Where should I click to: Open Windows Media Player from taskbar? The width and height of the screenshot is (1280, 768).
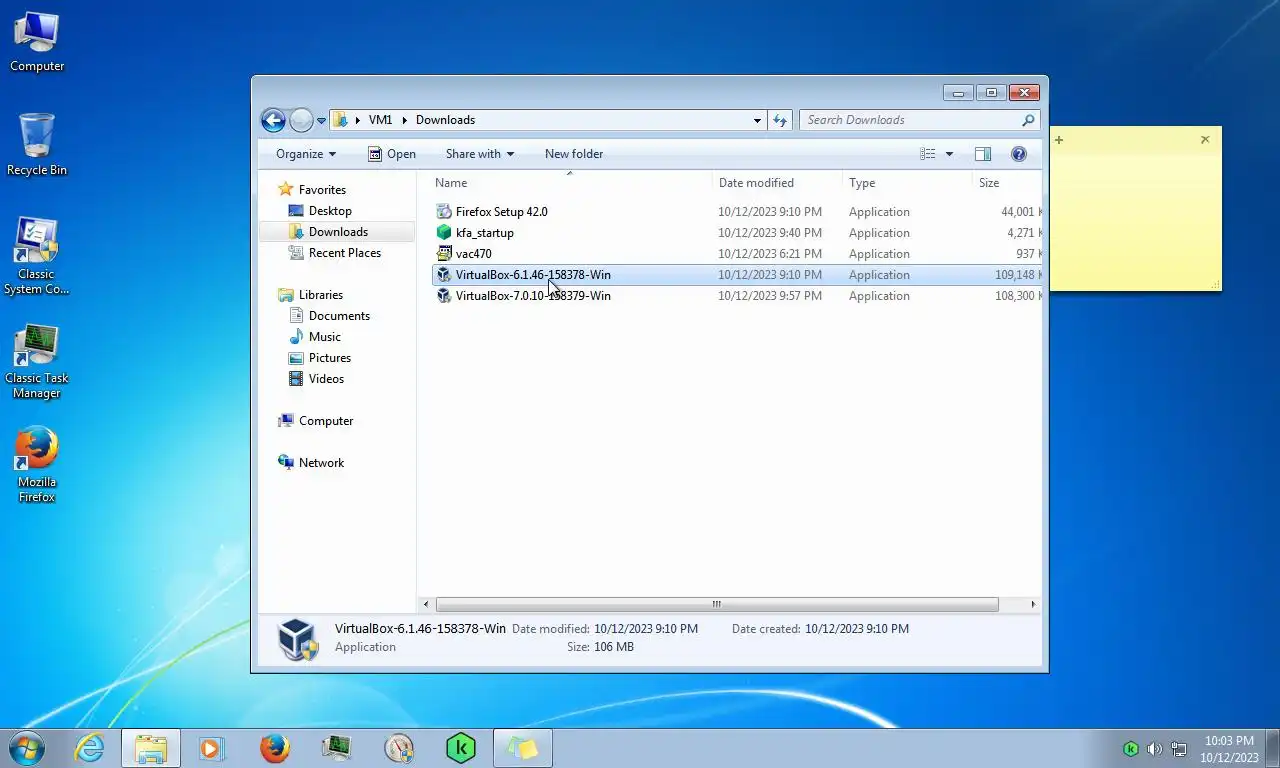[211, 748]
